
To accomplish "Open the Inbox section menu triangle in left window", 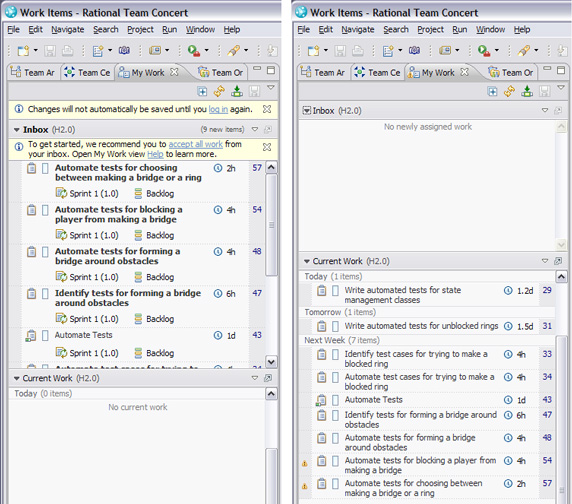I will click(255, 129).
